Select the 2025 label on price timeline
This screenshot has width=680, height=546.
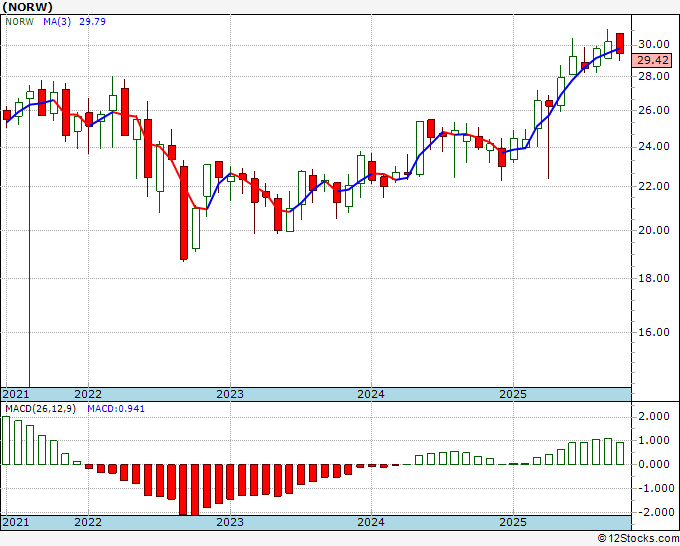513,394
